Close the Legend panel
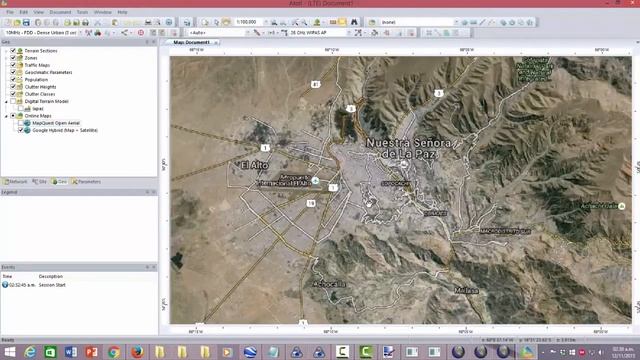The width and height of the screenshot is (640, 360). (154, 192)
